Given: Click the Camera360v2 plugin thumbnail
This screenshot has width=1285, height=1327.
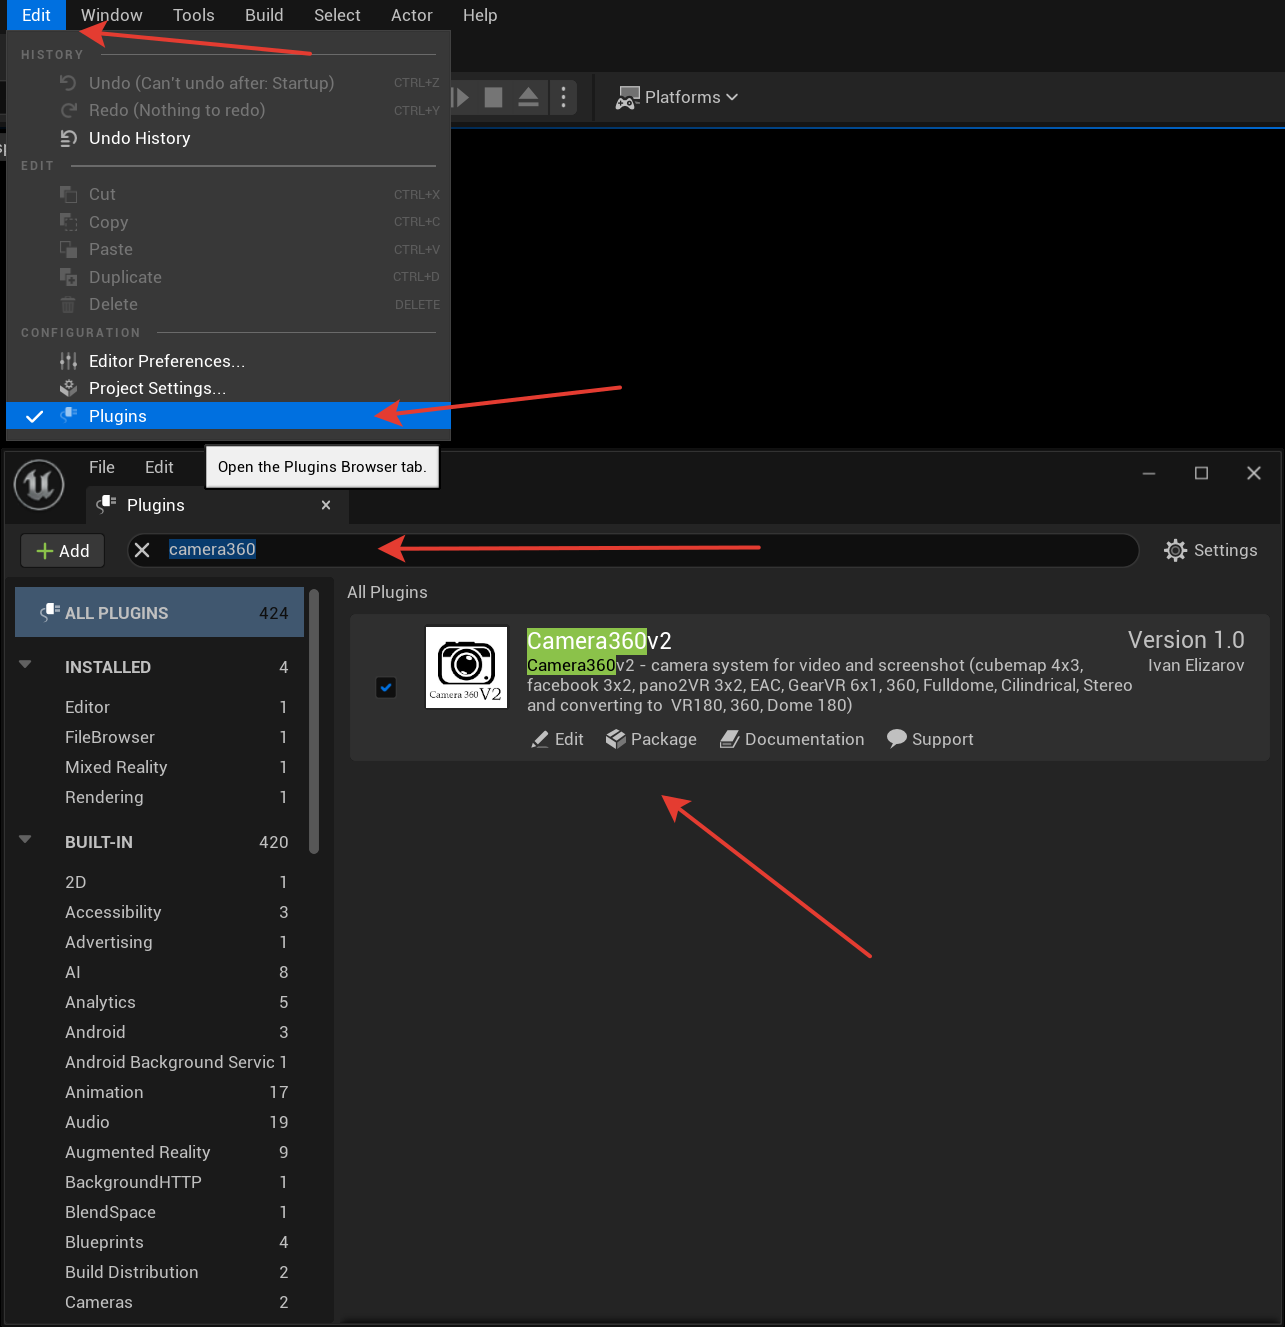Looking at the screenshot, I should 467,667.
